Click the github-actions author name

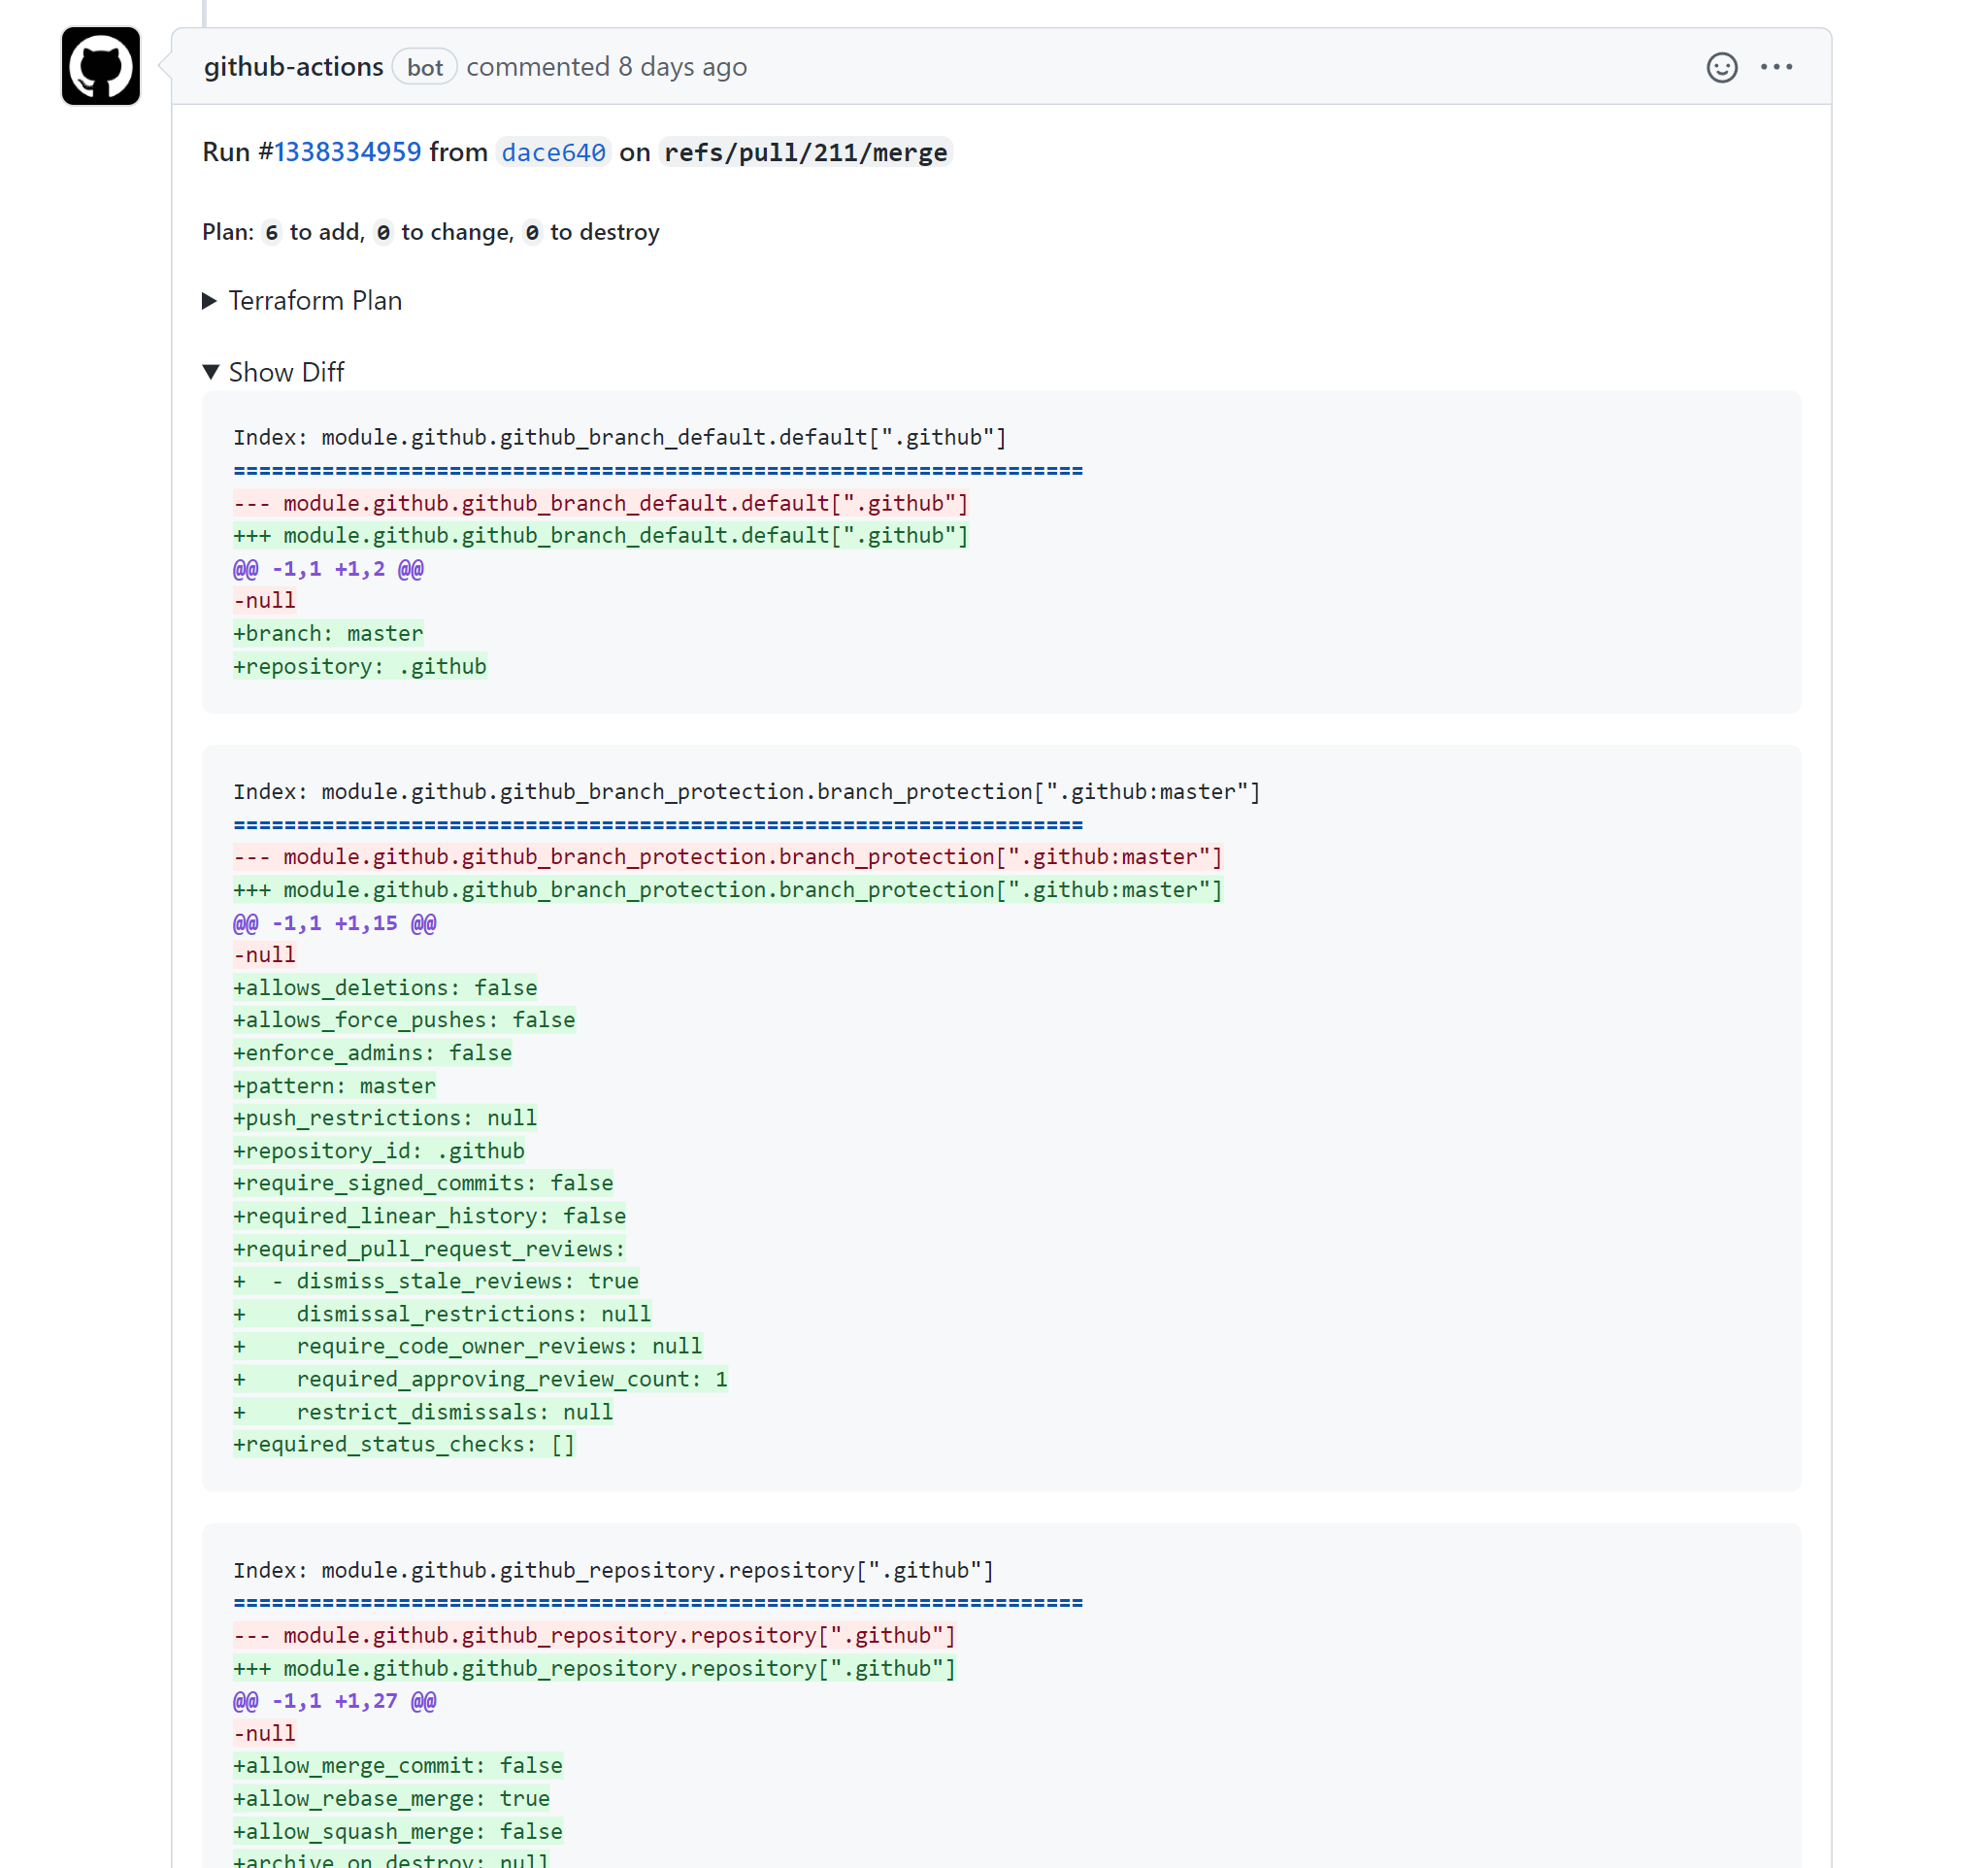click(x=293, y=67)
